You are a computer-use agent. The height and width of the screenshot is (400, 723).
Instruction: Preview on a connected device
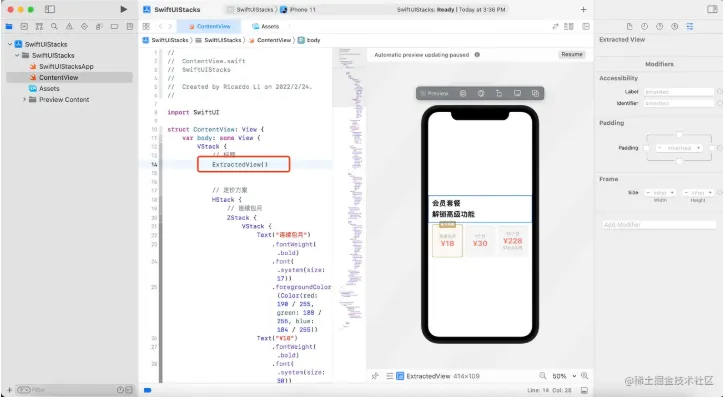(x=517, y=93)
